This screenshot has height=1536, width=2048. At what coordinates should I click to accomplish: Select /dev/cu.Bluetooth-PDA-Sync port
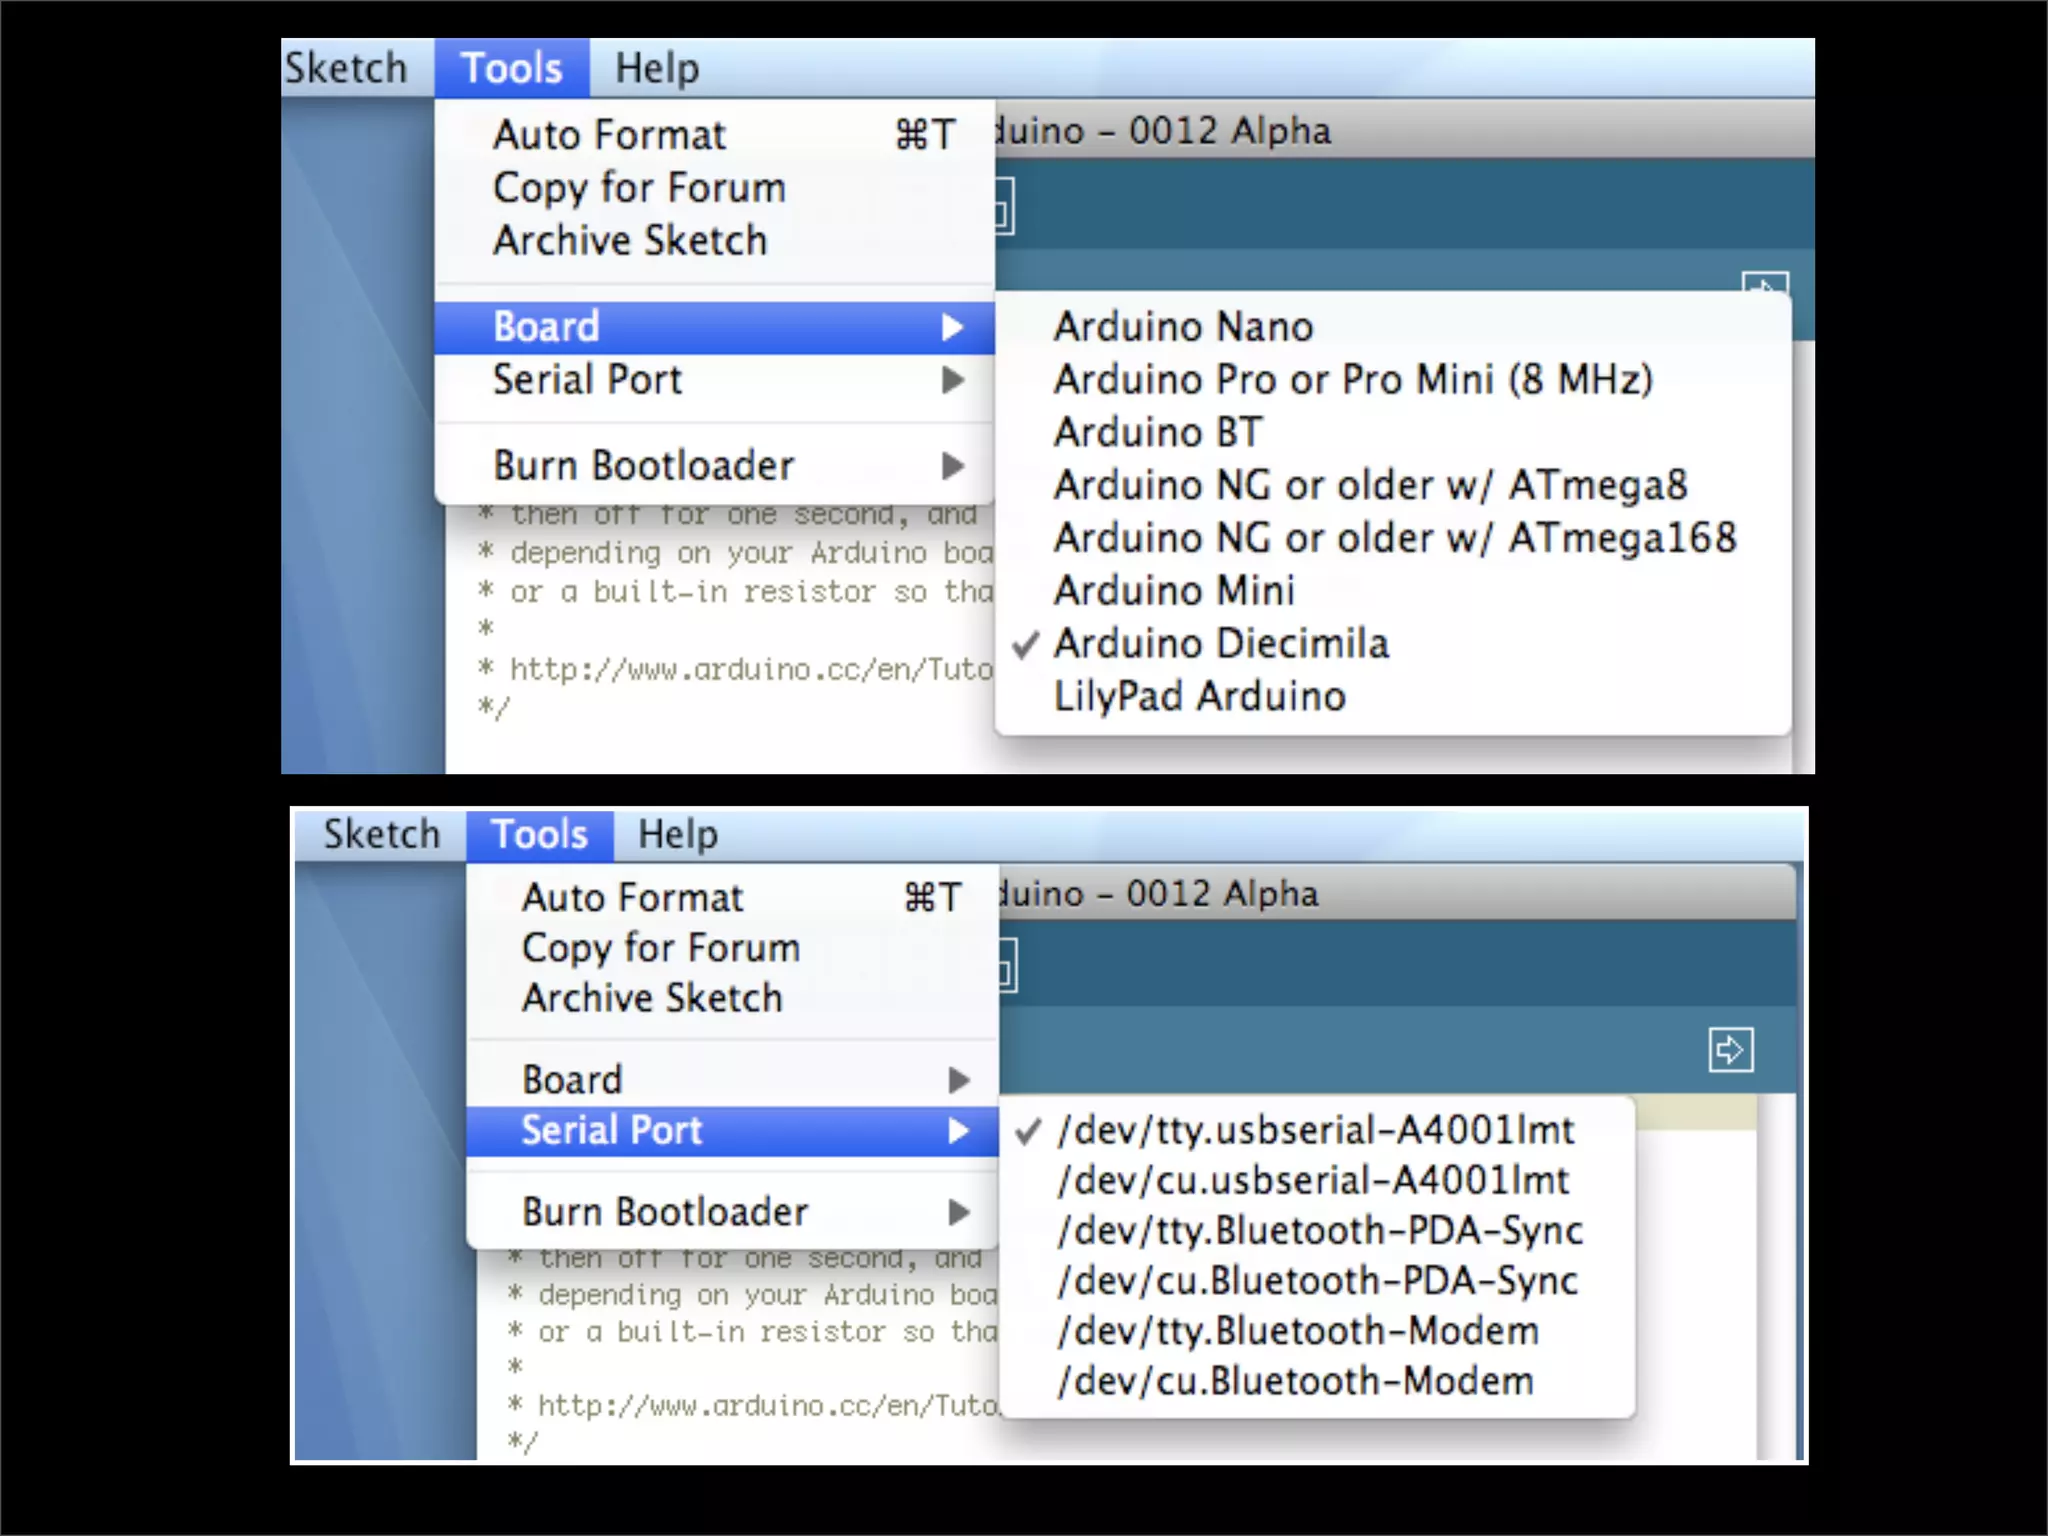point(1317,1282)
